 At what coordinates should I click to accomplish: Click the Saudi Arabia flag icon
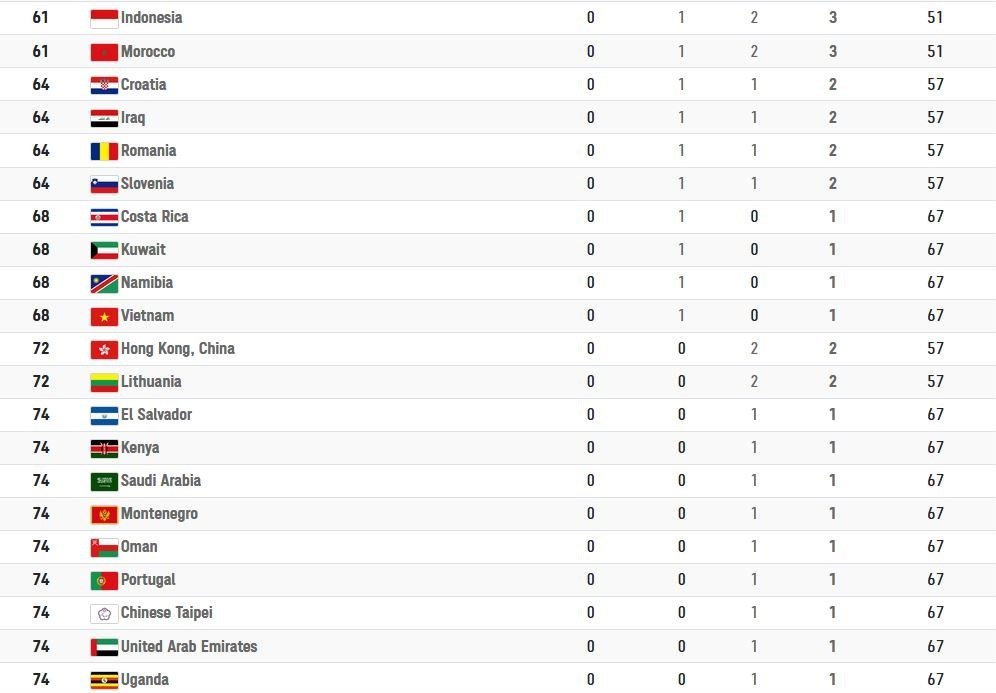tap(104, 480)
